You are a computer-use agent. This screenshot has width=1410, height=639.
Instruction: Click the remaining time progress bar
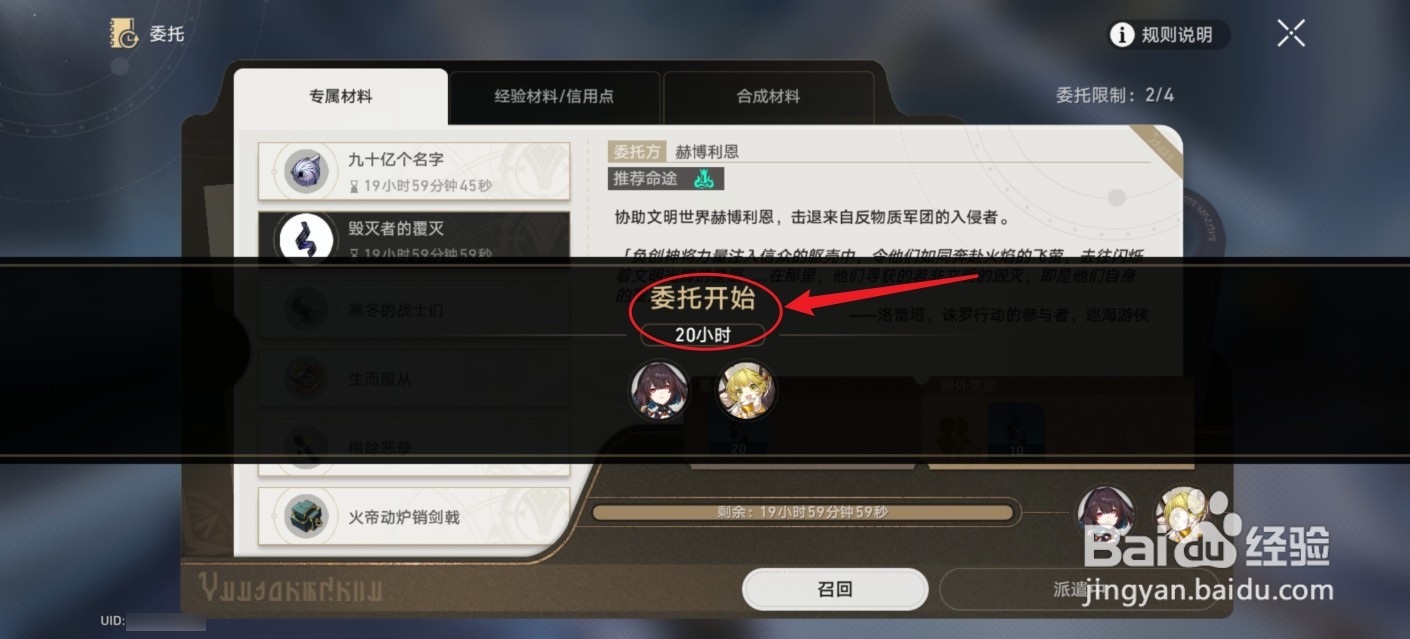pos(803,513)
